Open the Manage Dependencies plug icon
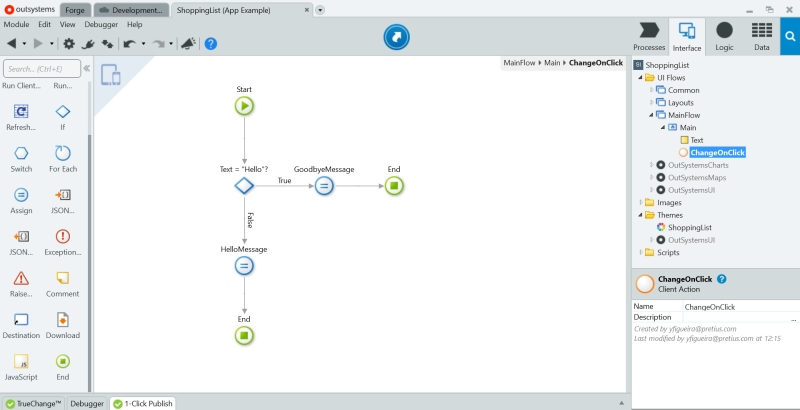 coord(88,44)
